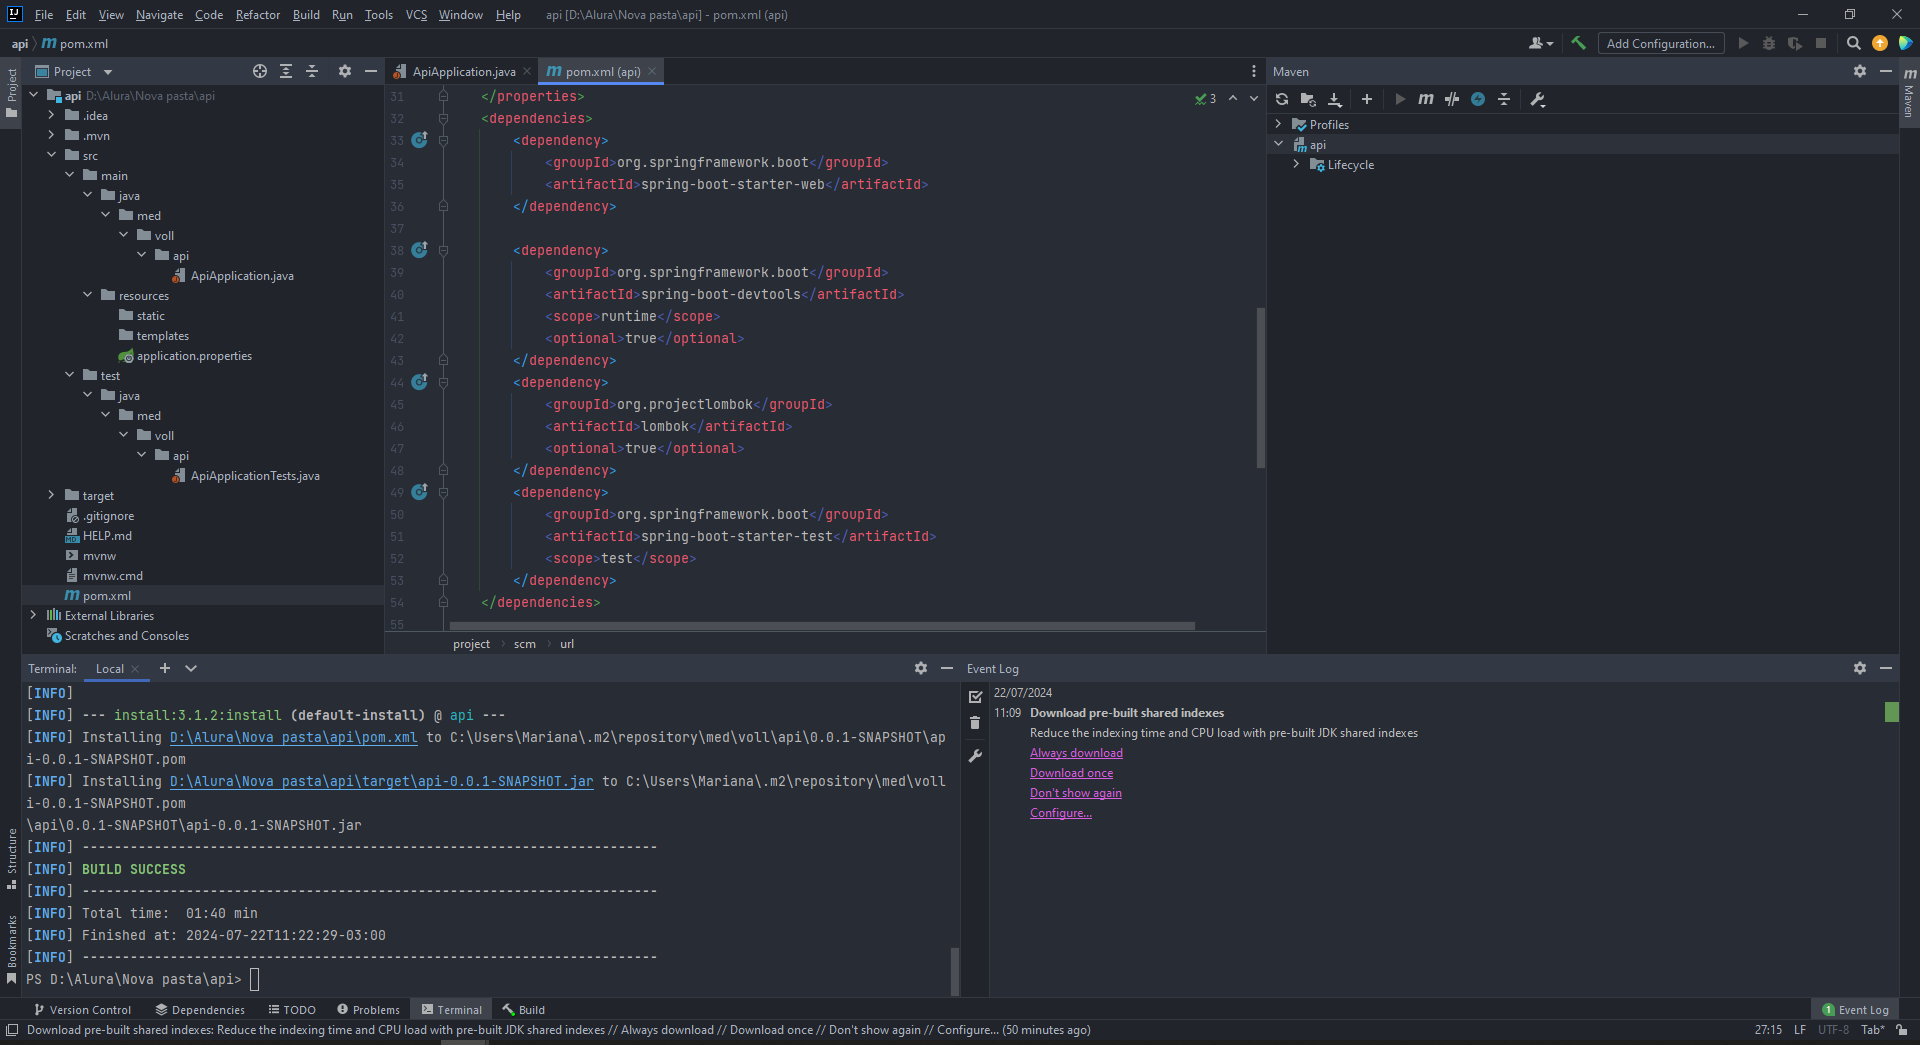Open the VCS menu
1920x1045 pixels.
(416, 14)
